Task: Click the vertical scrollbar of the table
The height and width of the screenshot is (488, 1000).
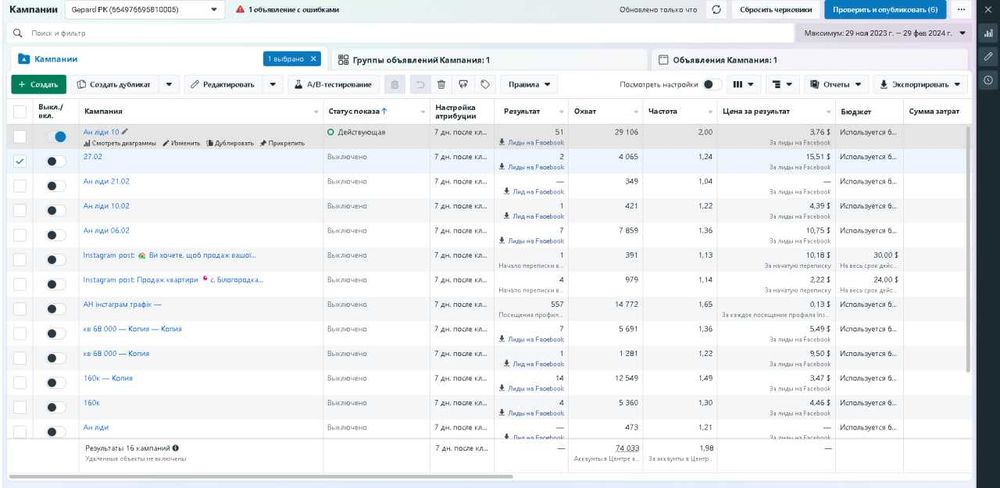Action: [969, 249]
